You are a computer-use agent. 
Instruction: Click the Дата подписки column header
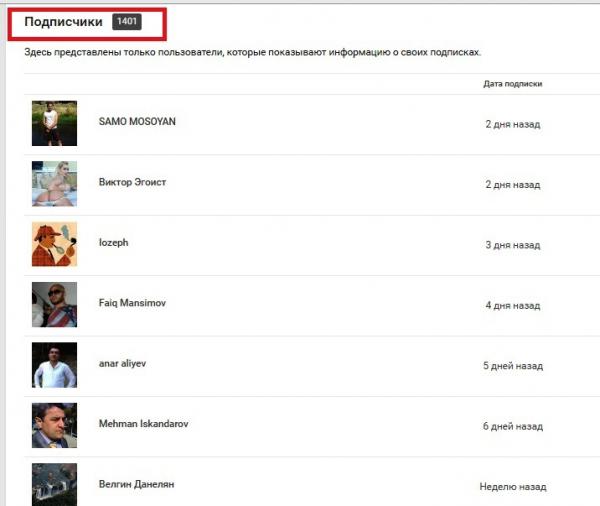click(x=512, y=84)
